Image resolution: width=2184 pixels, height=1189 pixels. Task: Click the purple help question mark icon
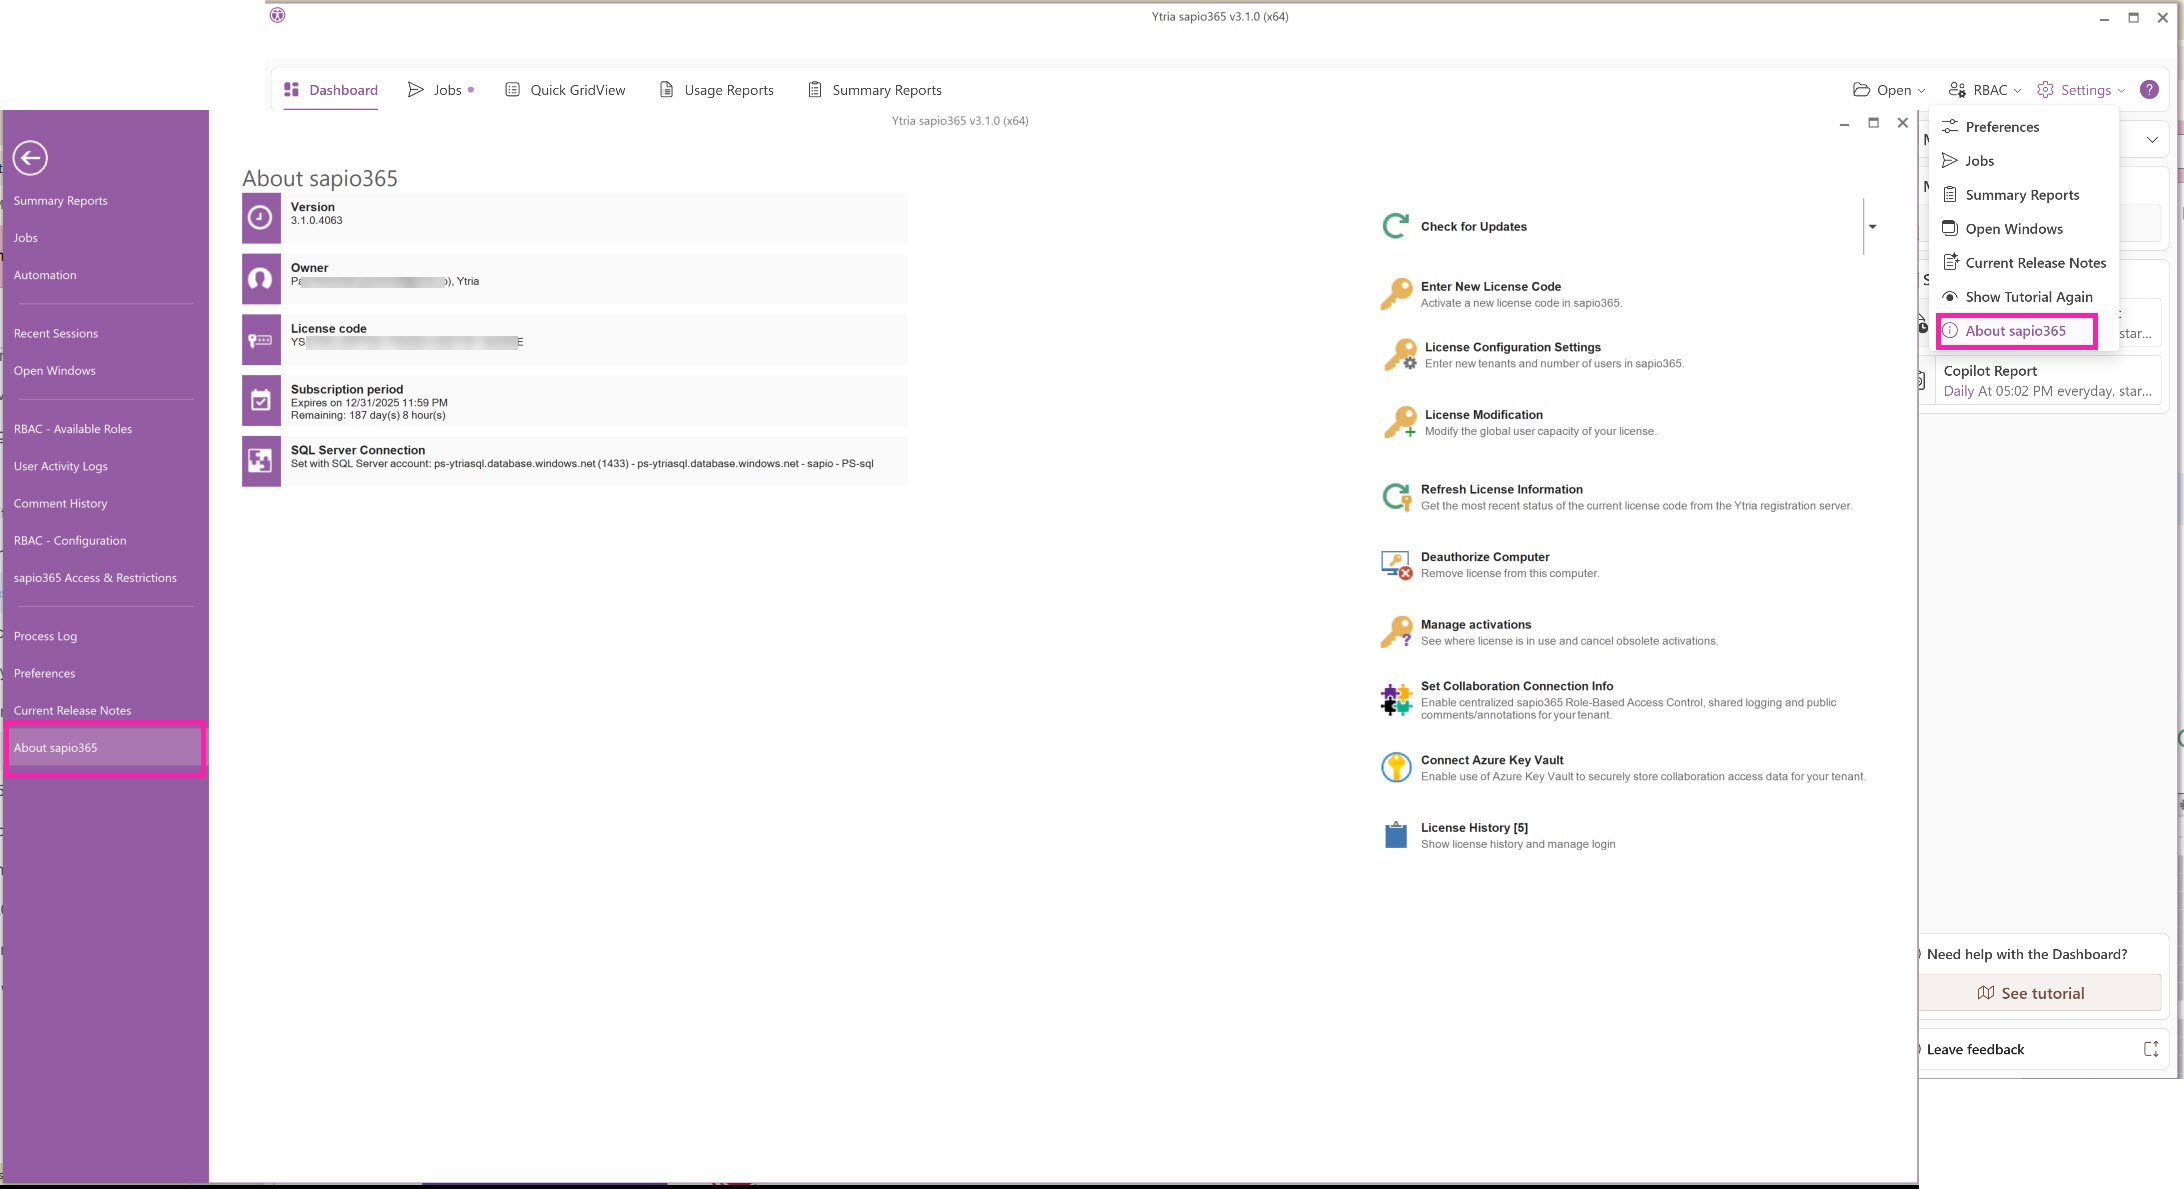coord(2148,90)
